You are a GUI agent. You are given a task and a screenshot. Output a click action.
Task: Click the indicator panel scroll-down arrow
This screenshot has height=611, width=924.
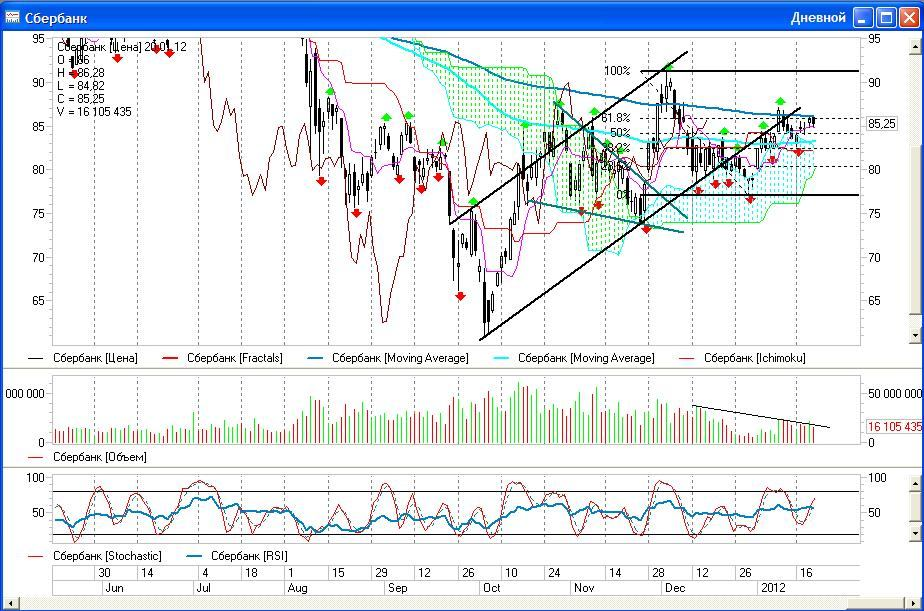(915, 533)
